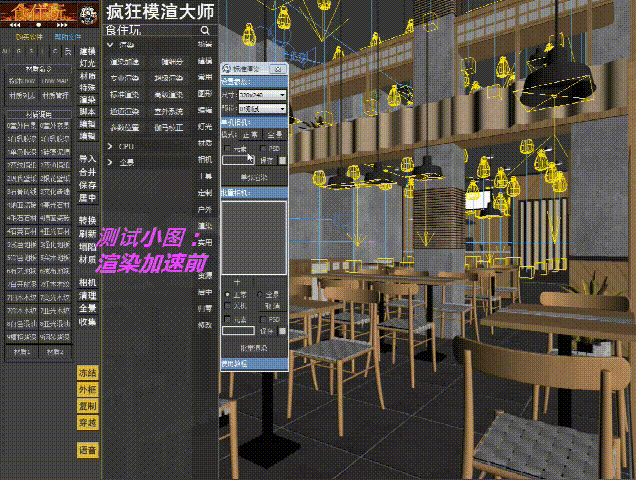The image size is (636, 480).
Task: Click the 居中 center button
Action: 87,198
